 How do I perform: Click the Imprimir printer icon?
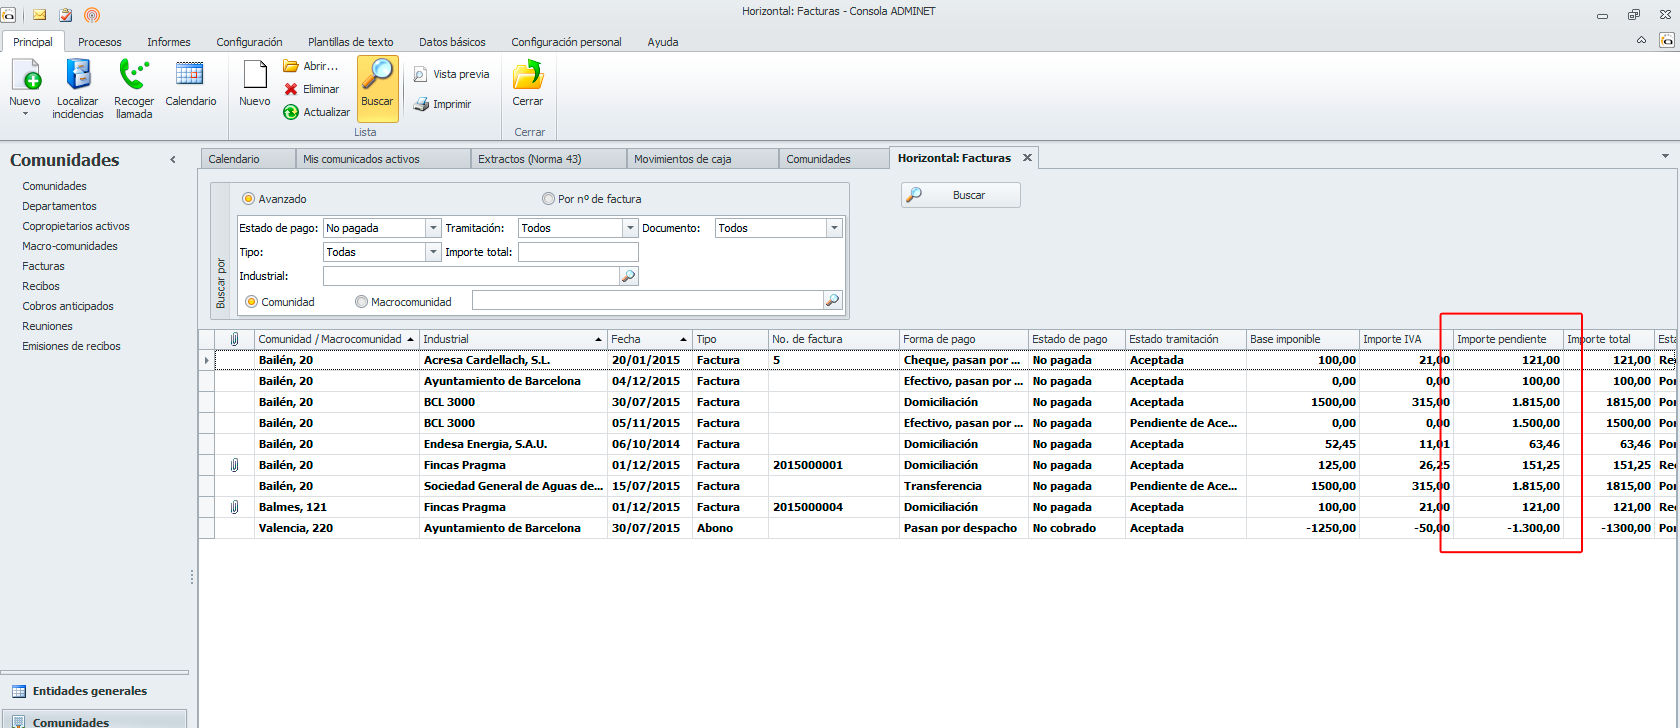pos(421,104)
